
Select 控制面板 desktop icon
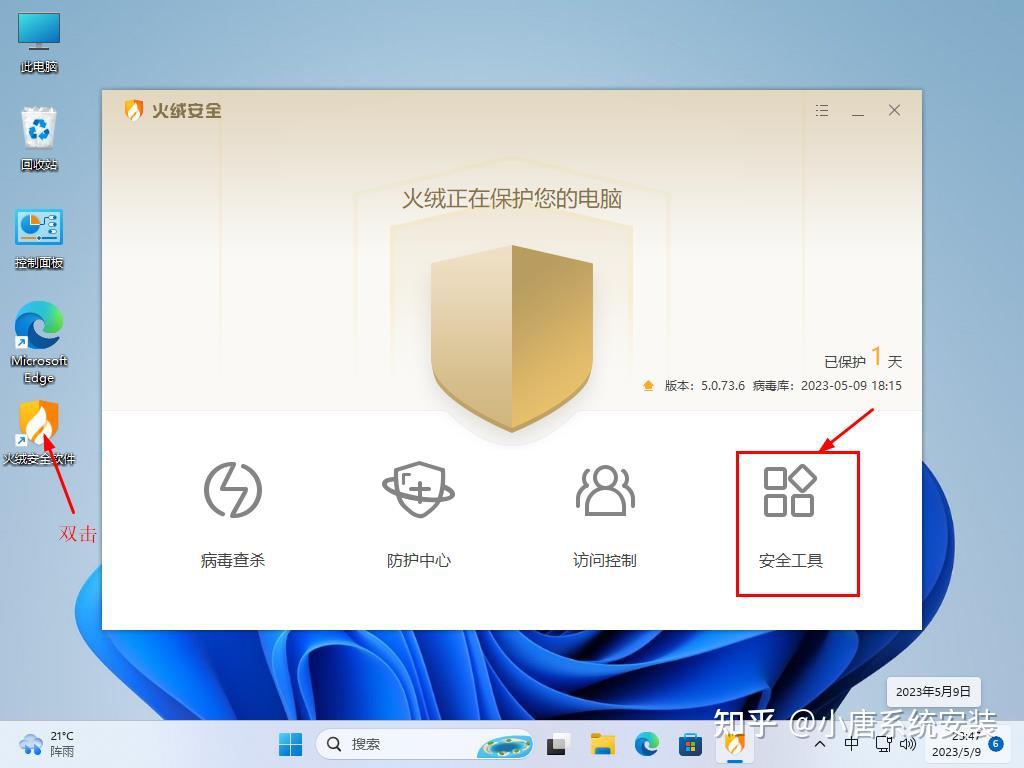[39, 239]
